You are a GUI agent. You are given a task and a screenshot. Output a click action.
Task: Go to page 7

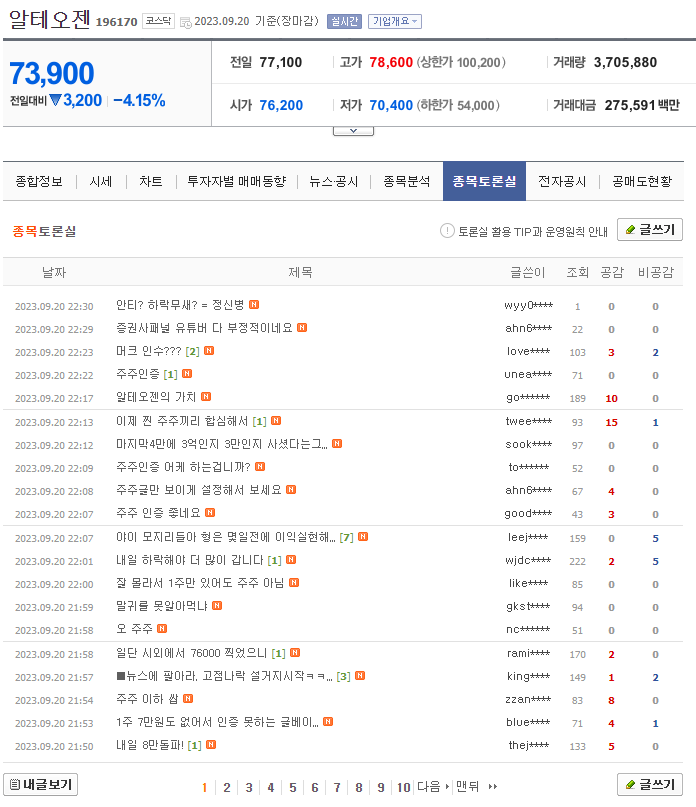tap(337, 787)
